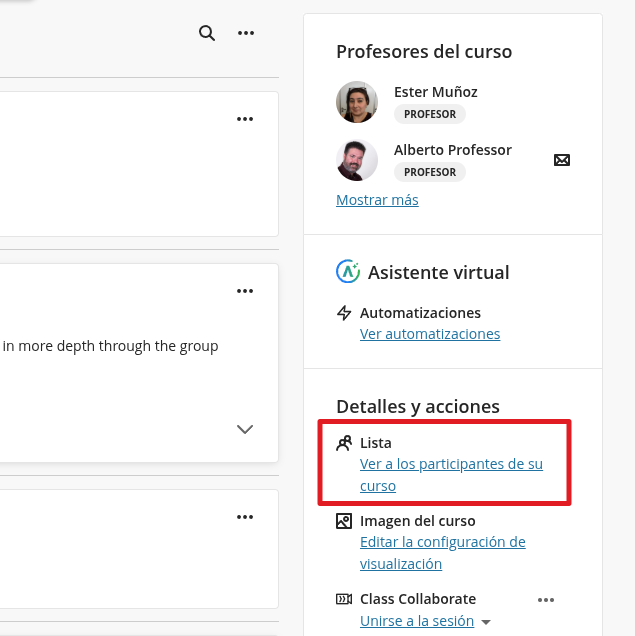Viewport: 635px width, 636px height.
Task: Click the Automatizaciones lightning bolt icon
Action: click(x=344, y=313)
